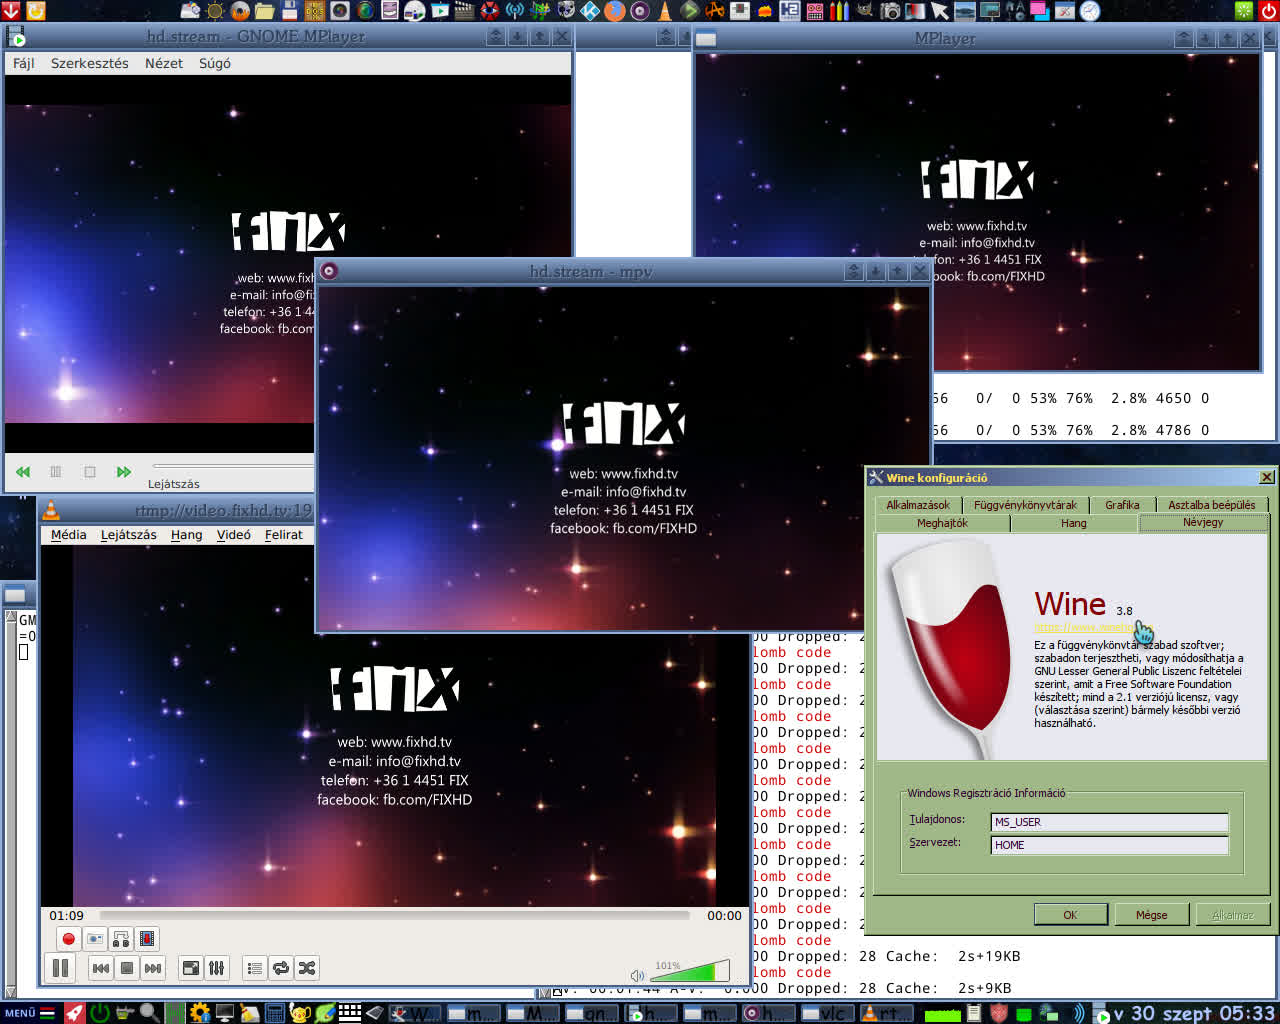Open VLC Lejátszás menu
The width and height of the screenshot is (1280, 1024).
tap(128, 535)
